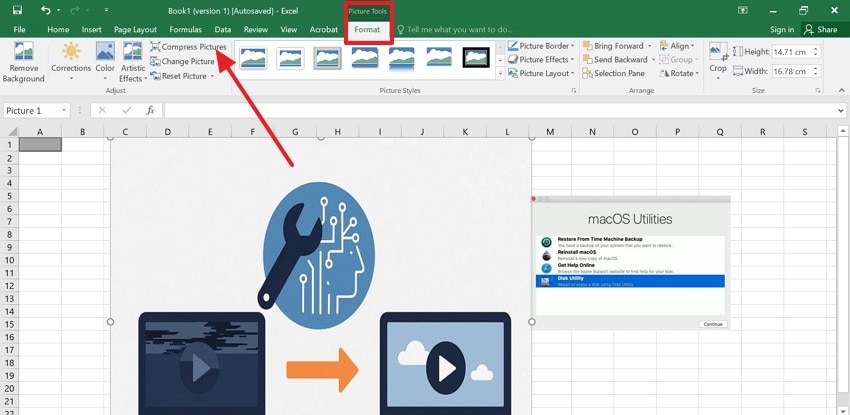Click the Sign in link
Viewport: 850px width, 415px height.
pyautogui.click(x=782, y=29)
